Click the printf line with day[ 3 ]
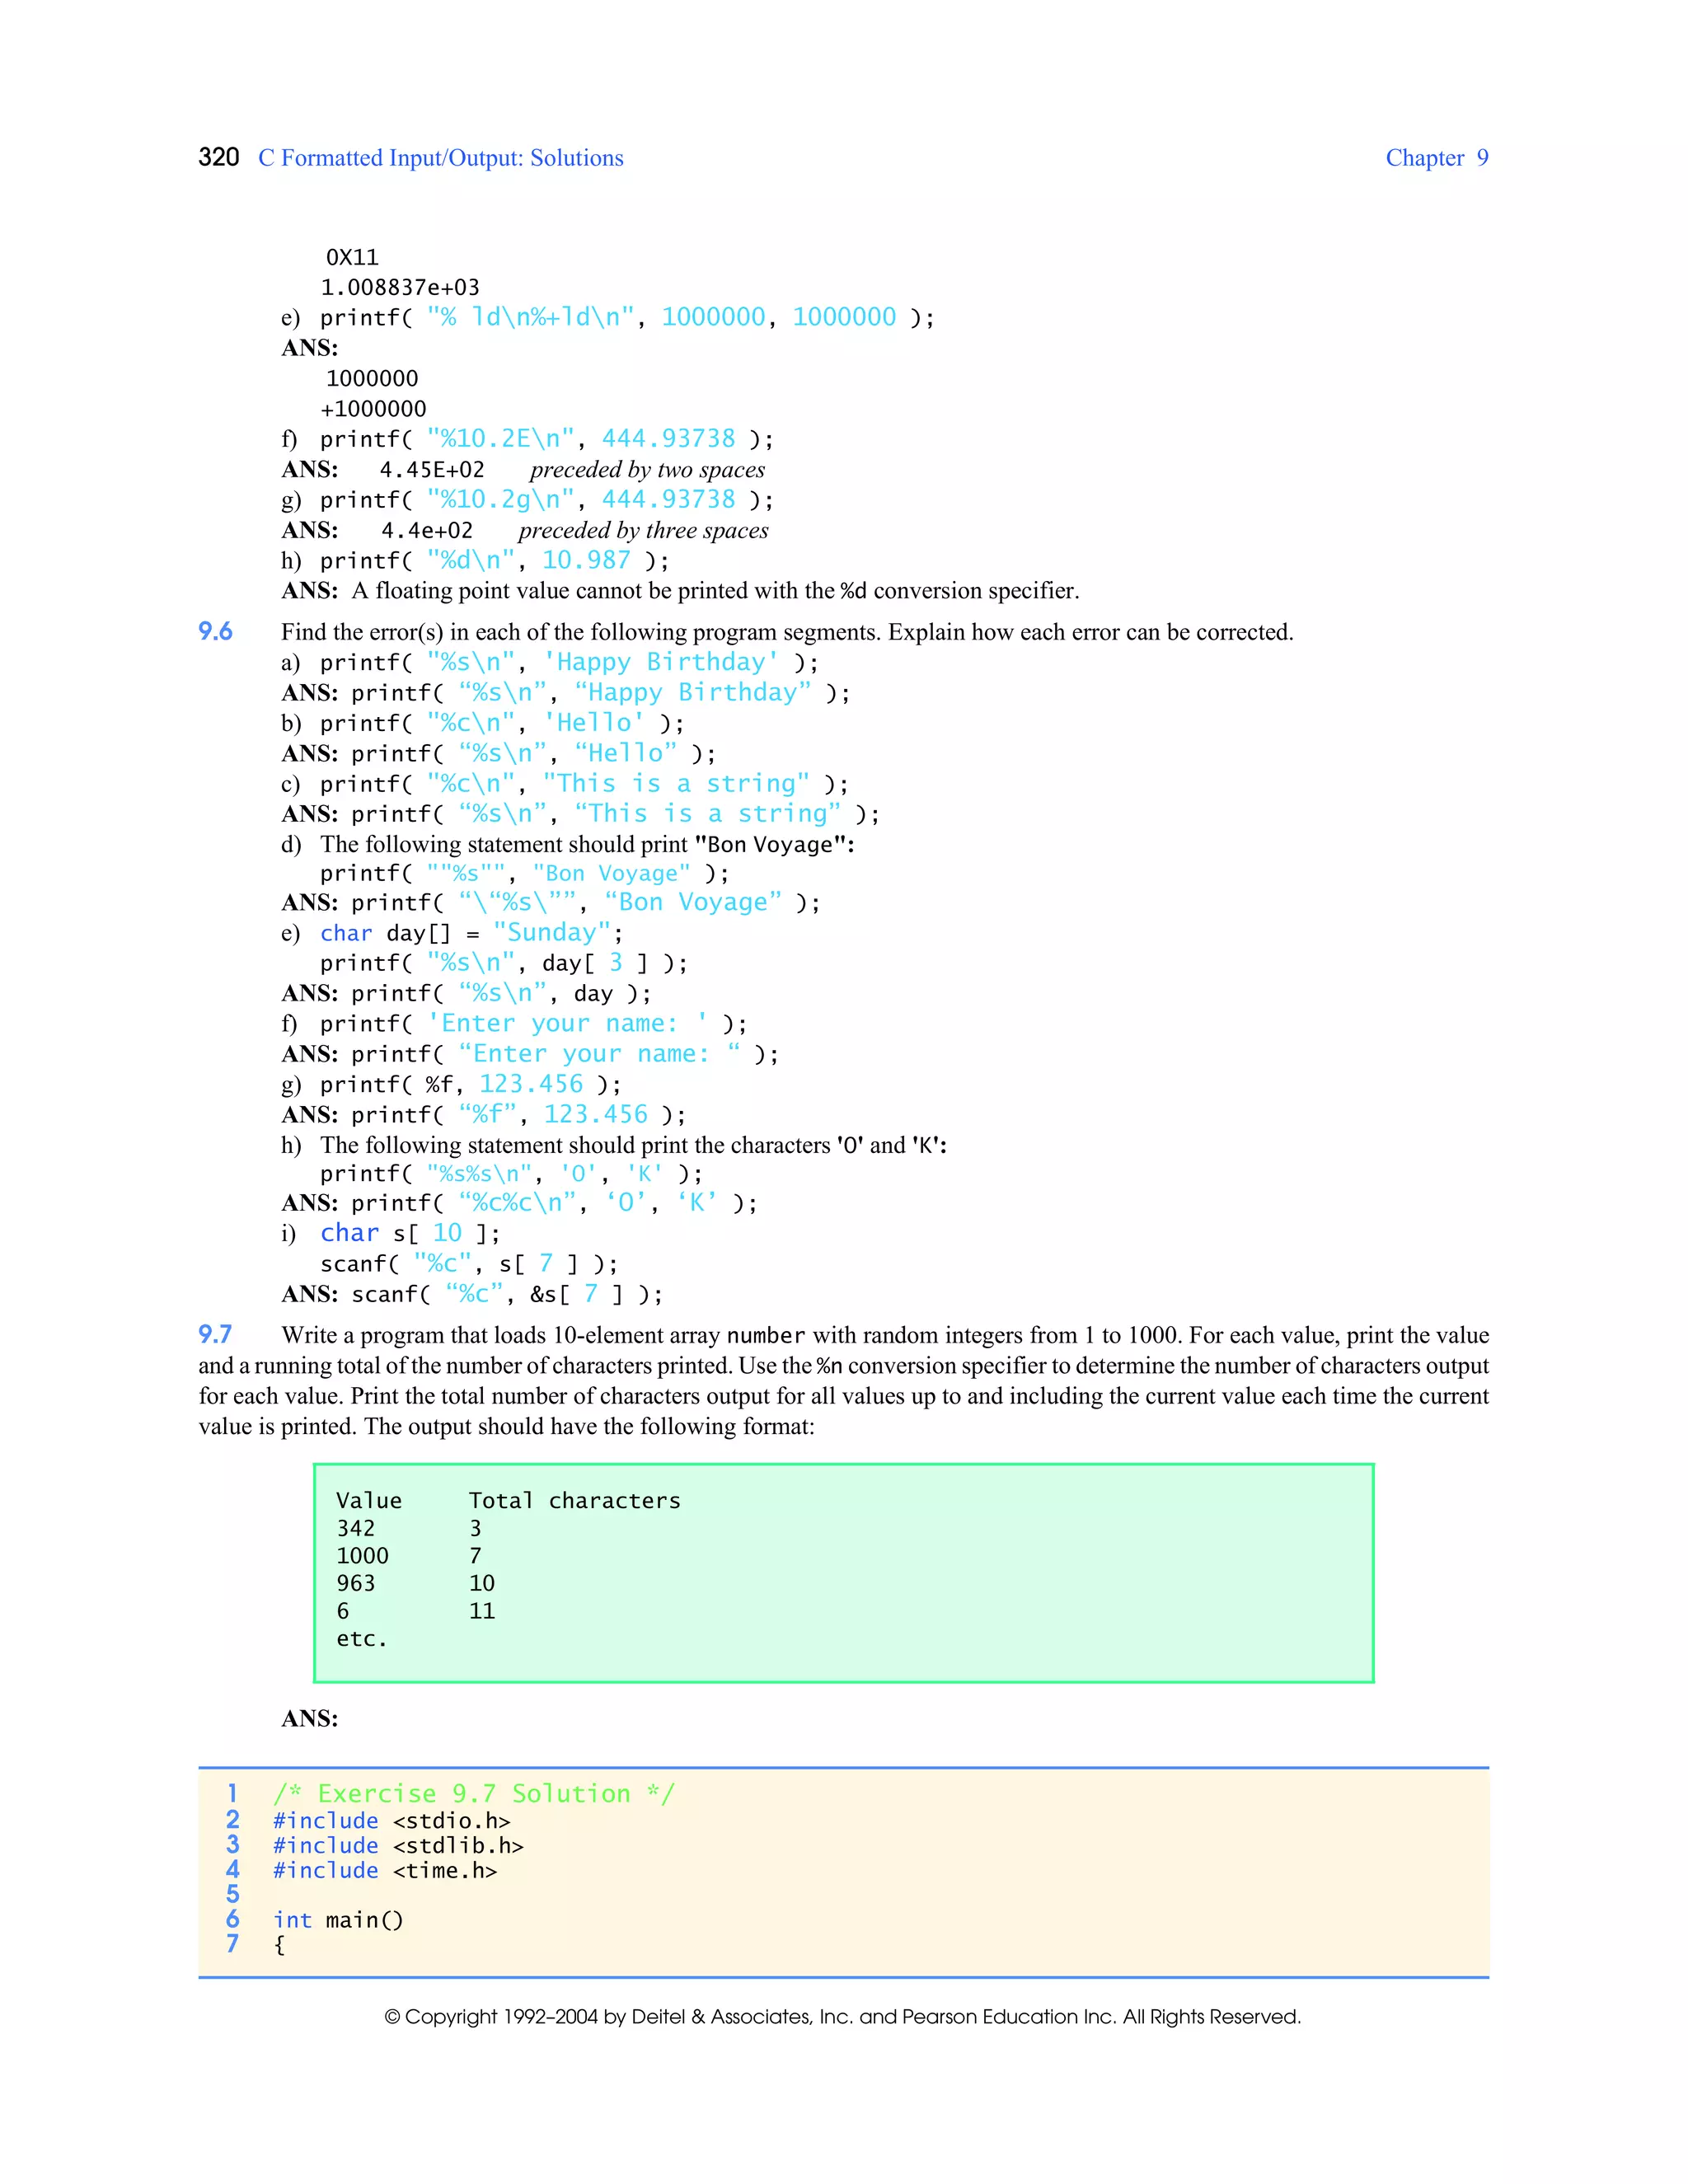The width and height of the screenshot is (1688, 2184). pyautogui.click(x=503, y=964)
